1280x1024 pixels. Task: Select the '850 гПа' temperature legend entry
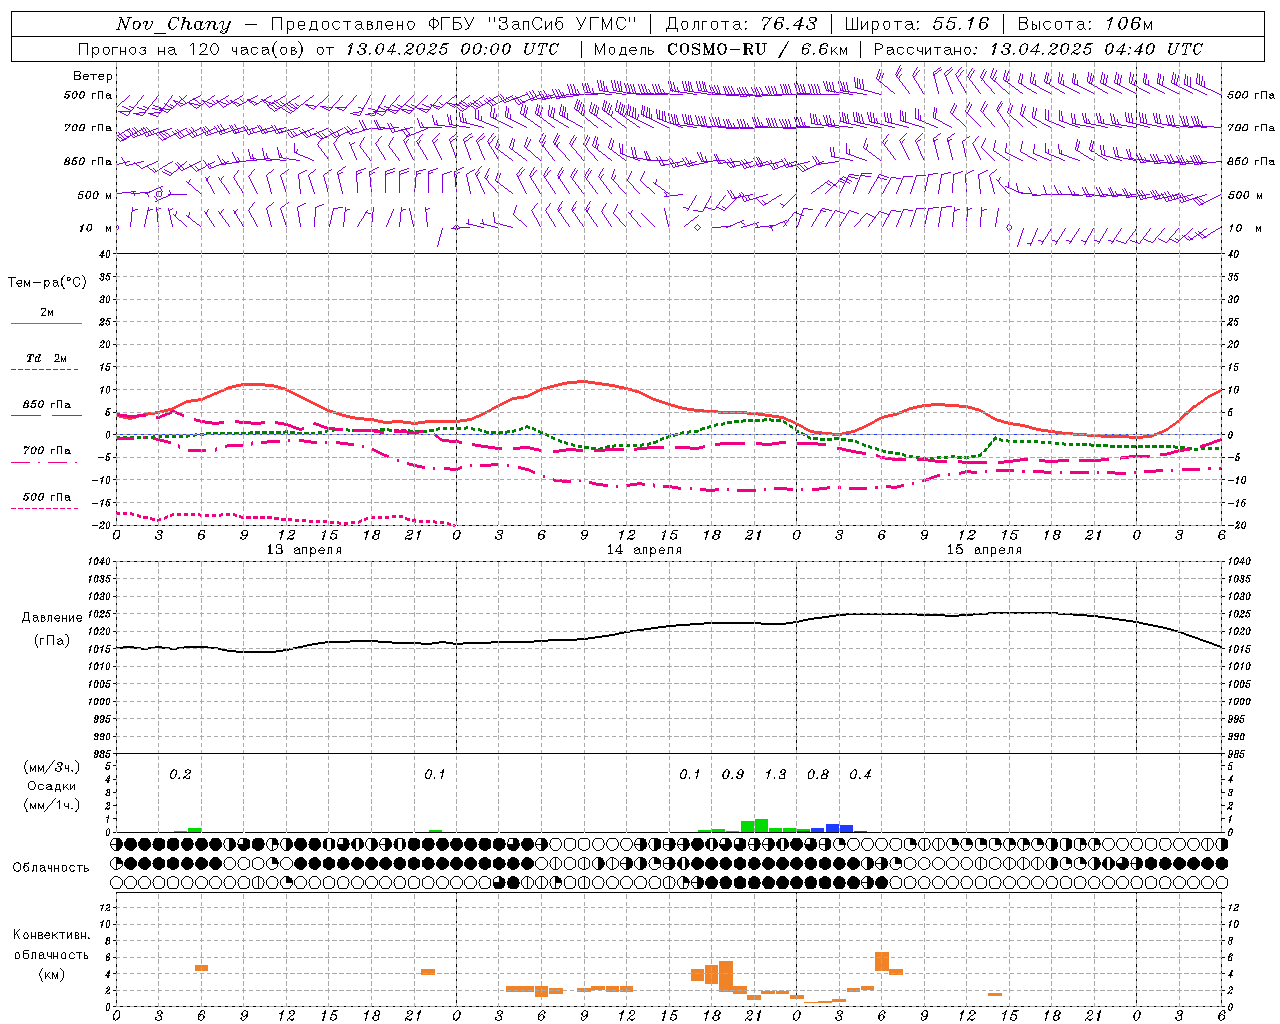pos(46,409)
